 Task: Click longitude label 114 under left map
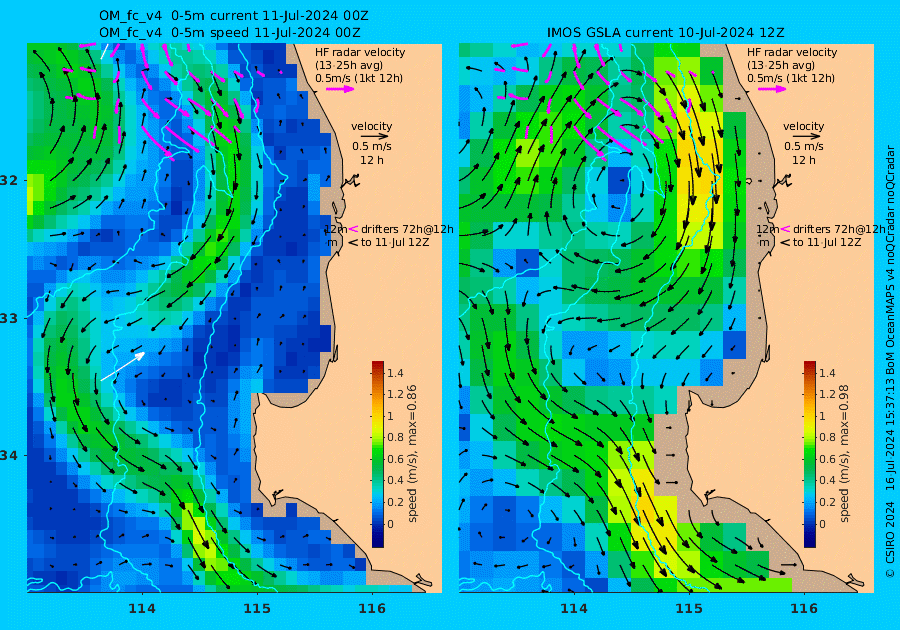[142, 608]
